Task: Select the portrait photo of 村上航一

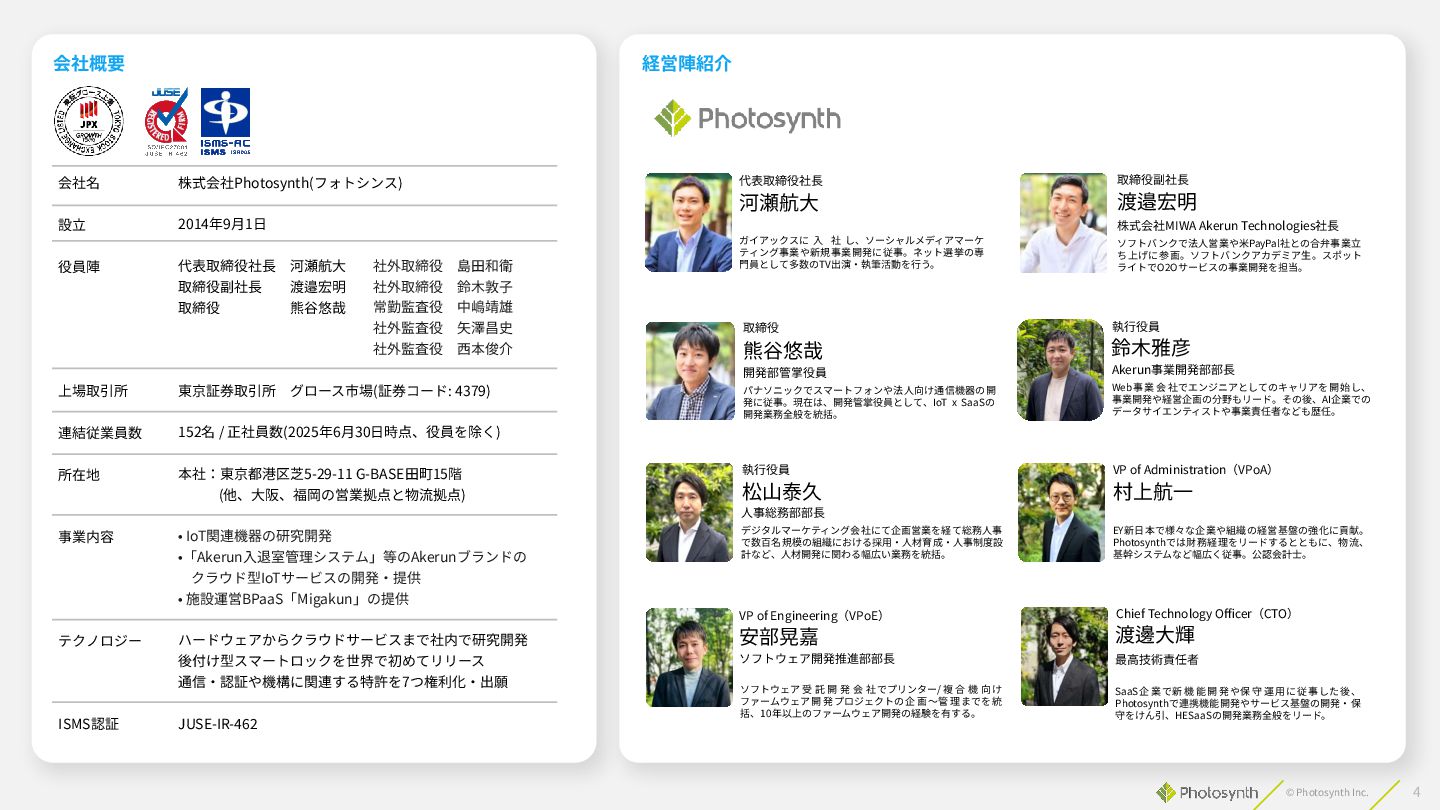Action: (1061, 512)
